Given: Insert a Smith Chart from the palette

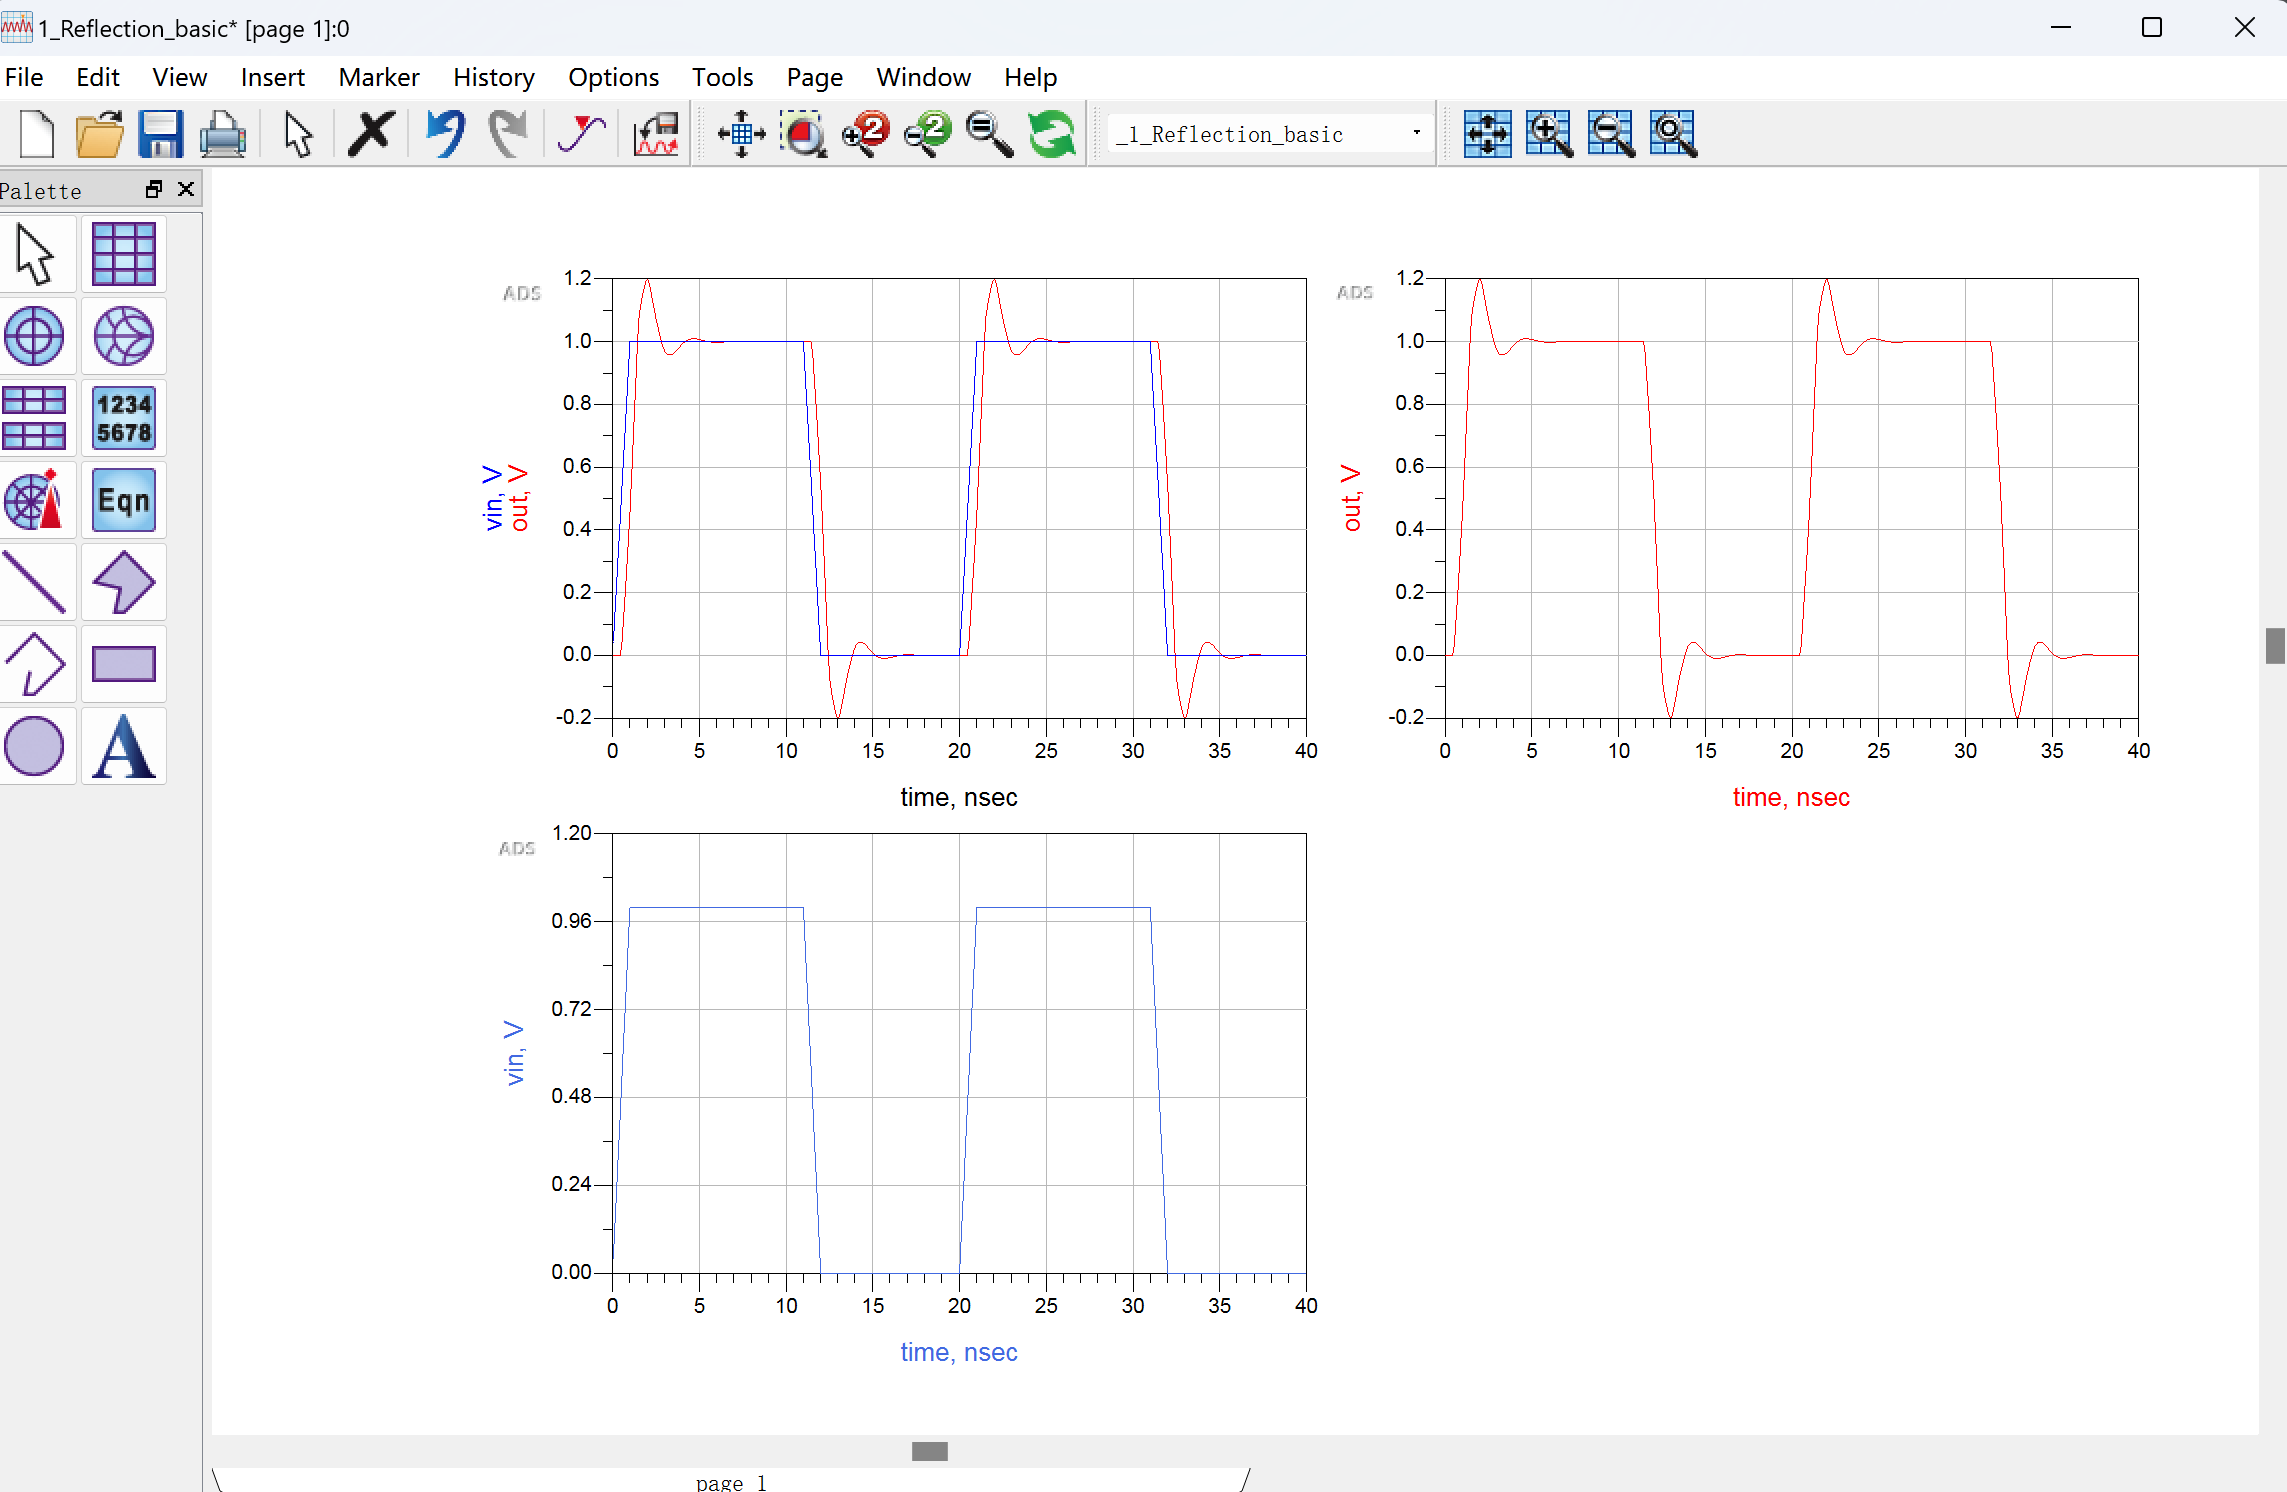Looking at the screenshot, I should point(123,336).
